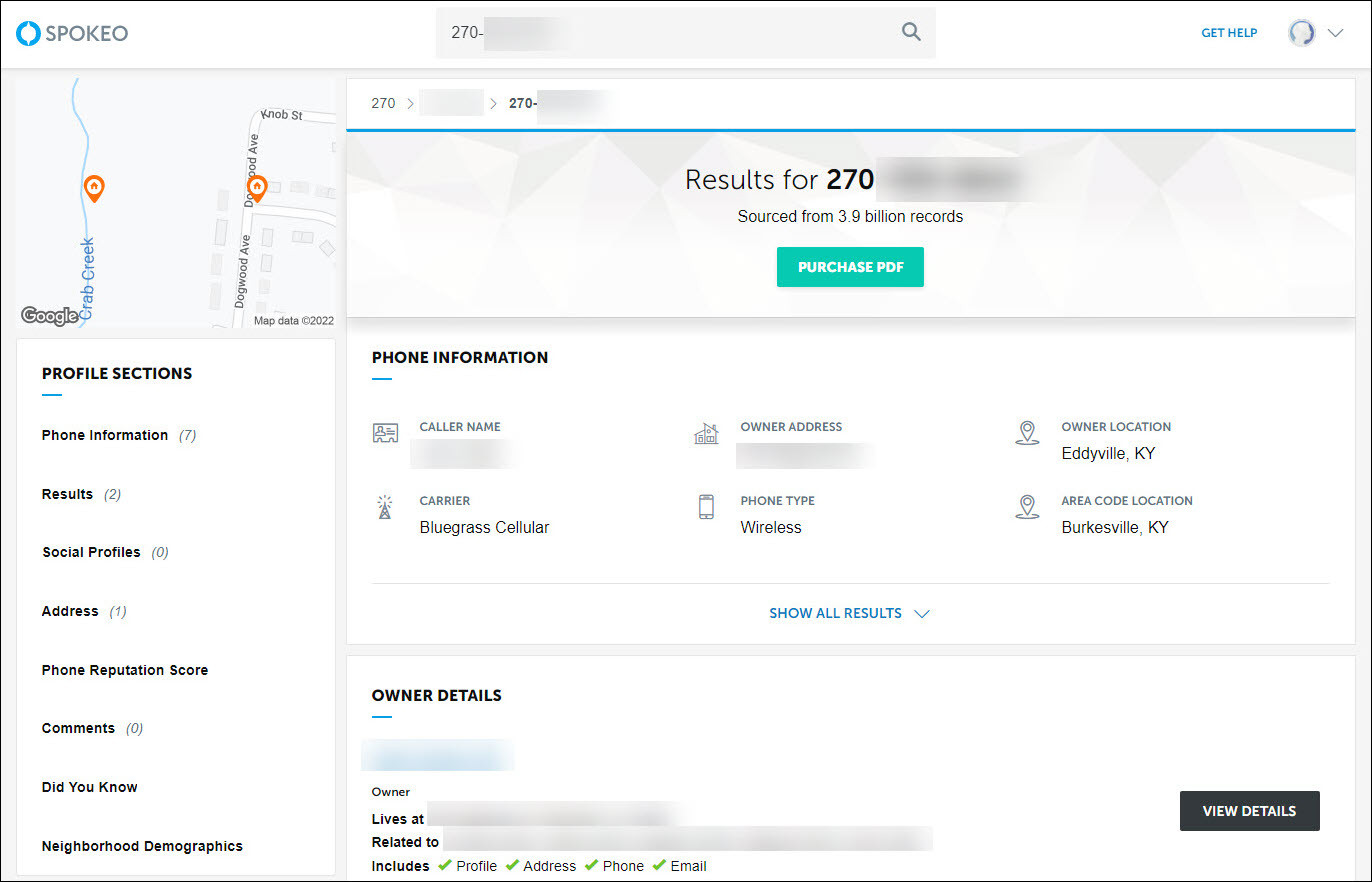
Task: Click the Knob St label on map
Action: pos(281,115)
